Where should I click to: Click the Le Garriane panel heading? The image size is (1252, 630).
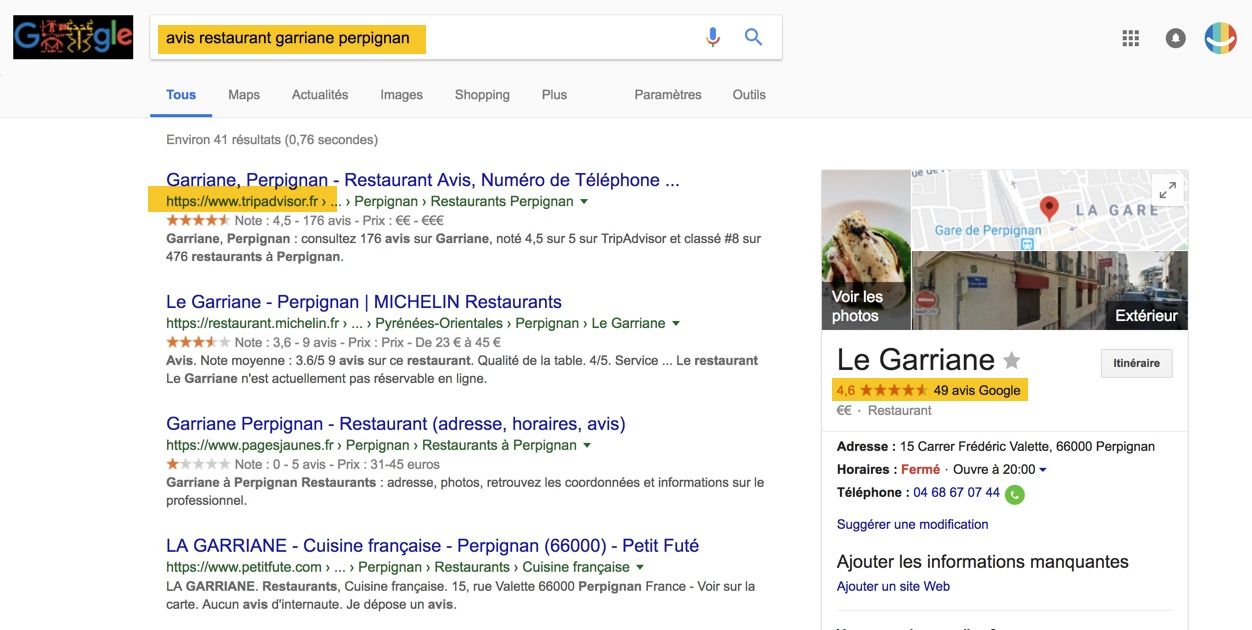click(916, 360)
